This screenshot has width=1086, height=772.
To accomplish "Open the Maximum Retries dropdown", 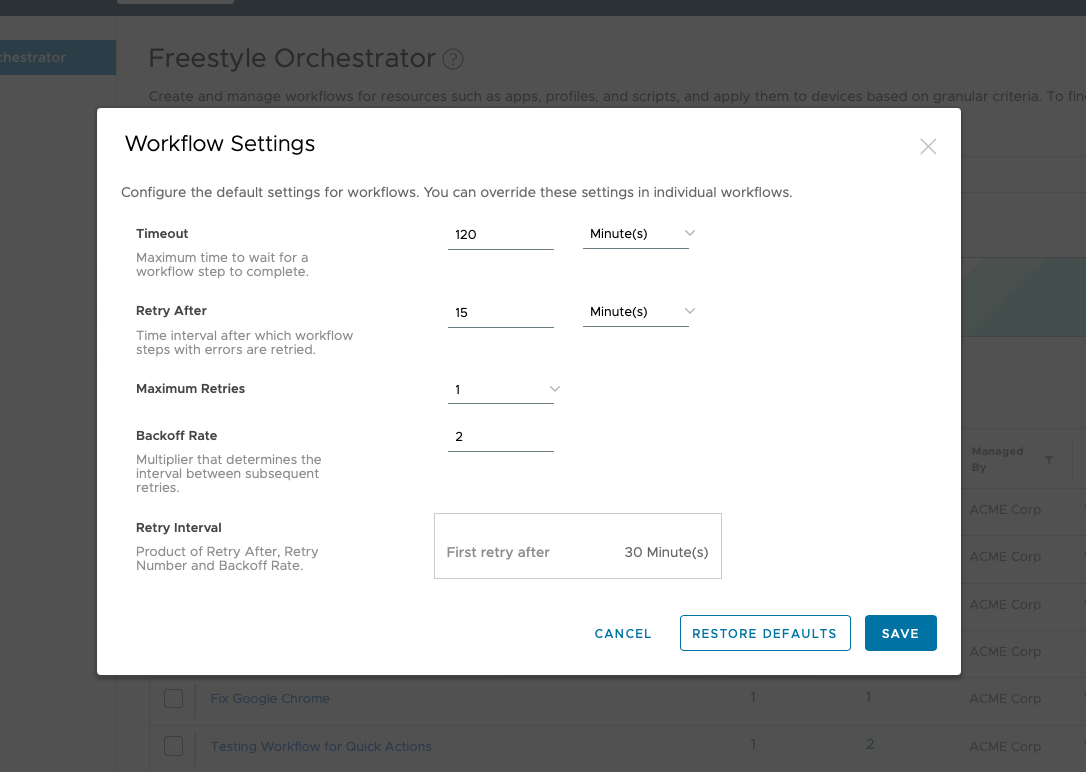I will [x=501, y=389].
